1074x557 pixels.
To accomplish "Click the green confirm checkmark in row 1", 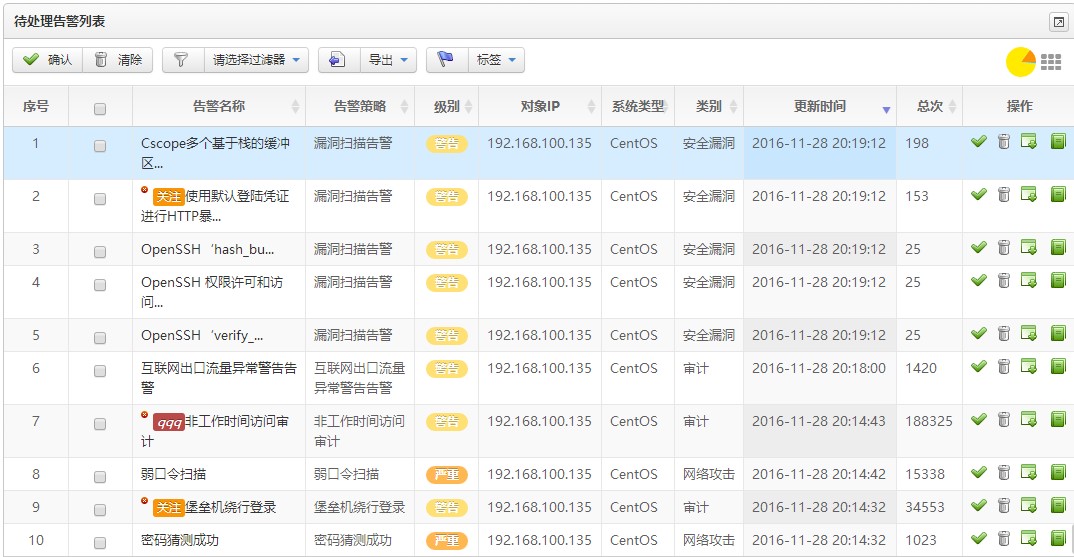I will pyautogui.click(x=978, y=142).
